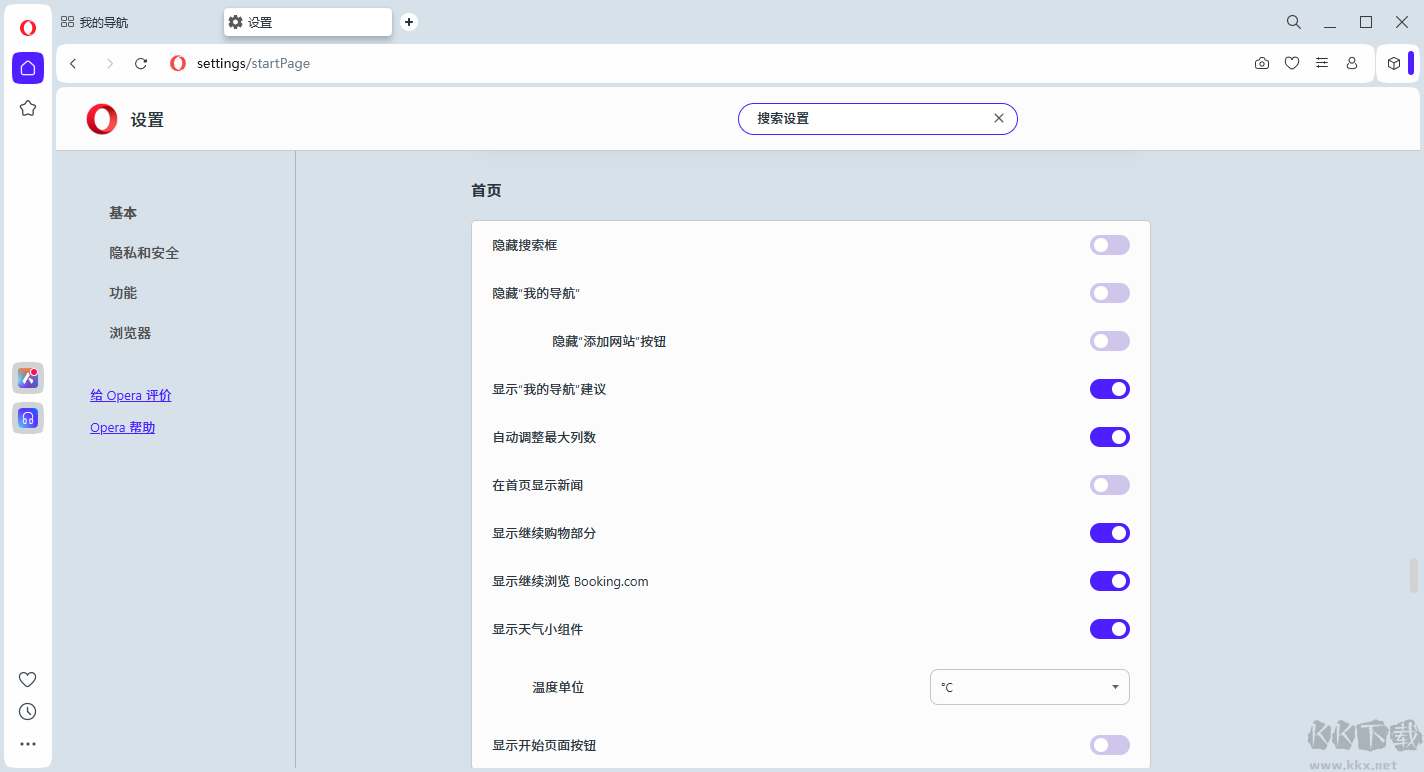Open the Opera main menu logo

[28, 28]
